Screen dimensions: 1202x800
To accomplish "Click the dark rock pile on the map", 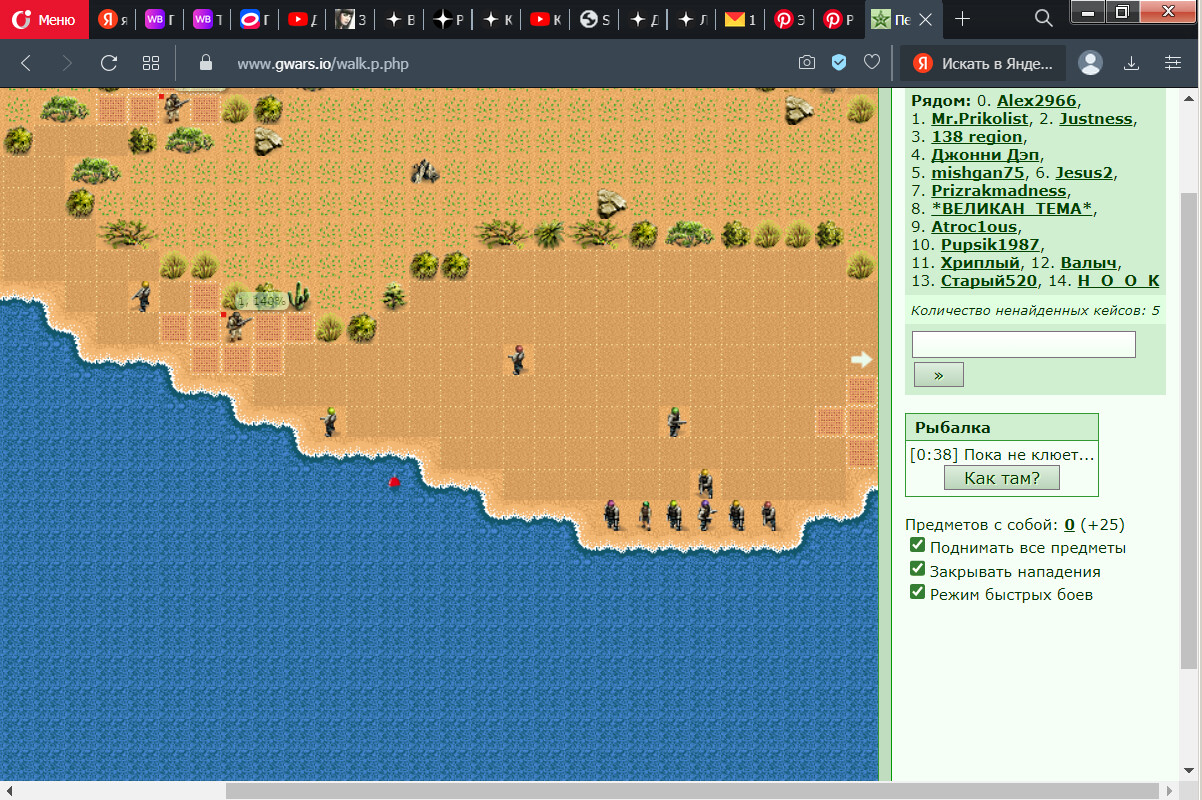I will coord(425,171).
